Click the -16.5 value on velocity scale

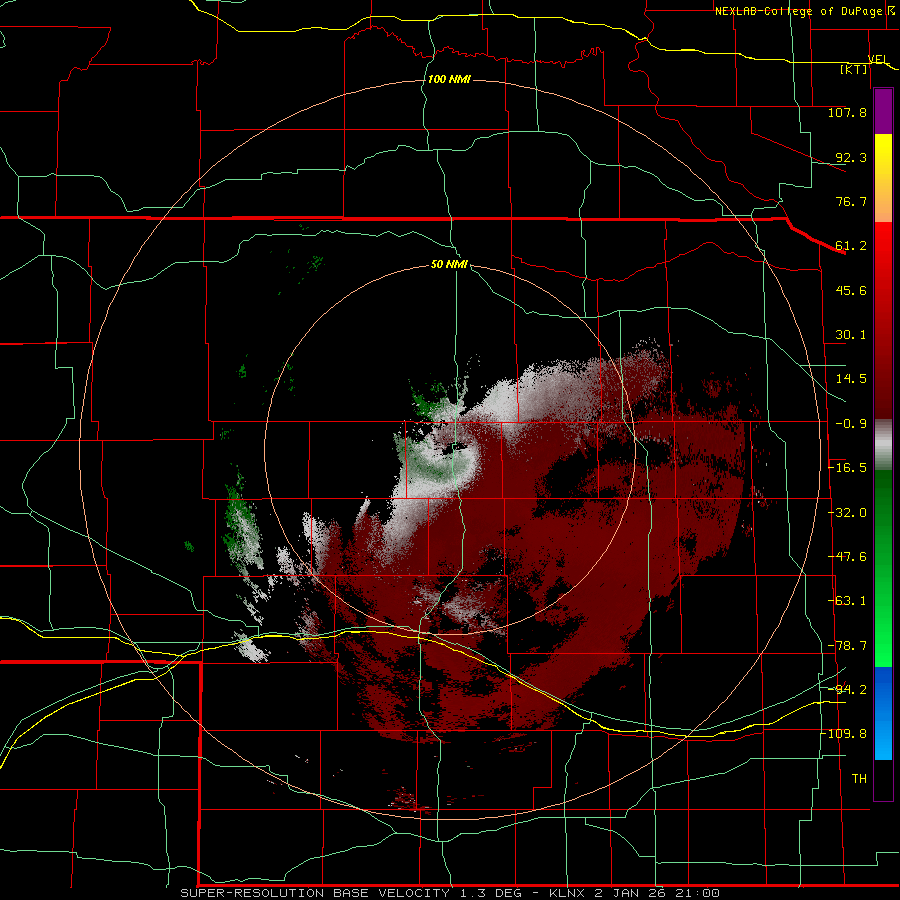point(847,468)
